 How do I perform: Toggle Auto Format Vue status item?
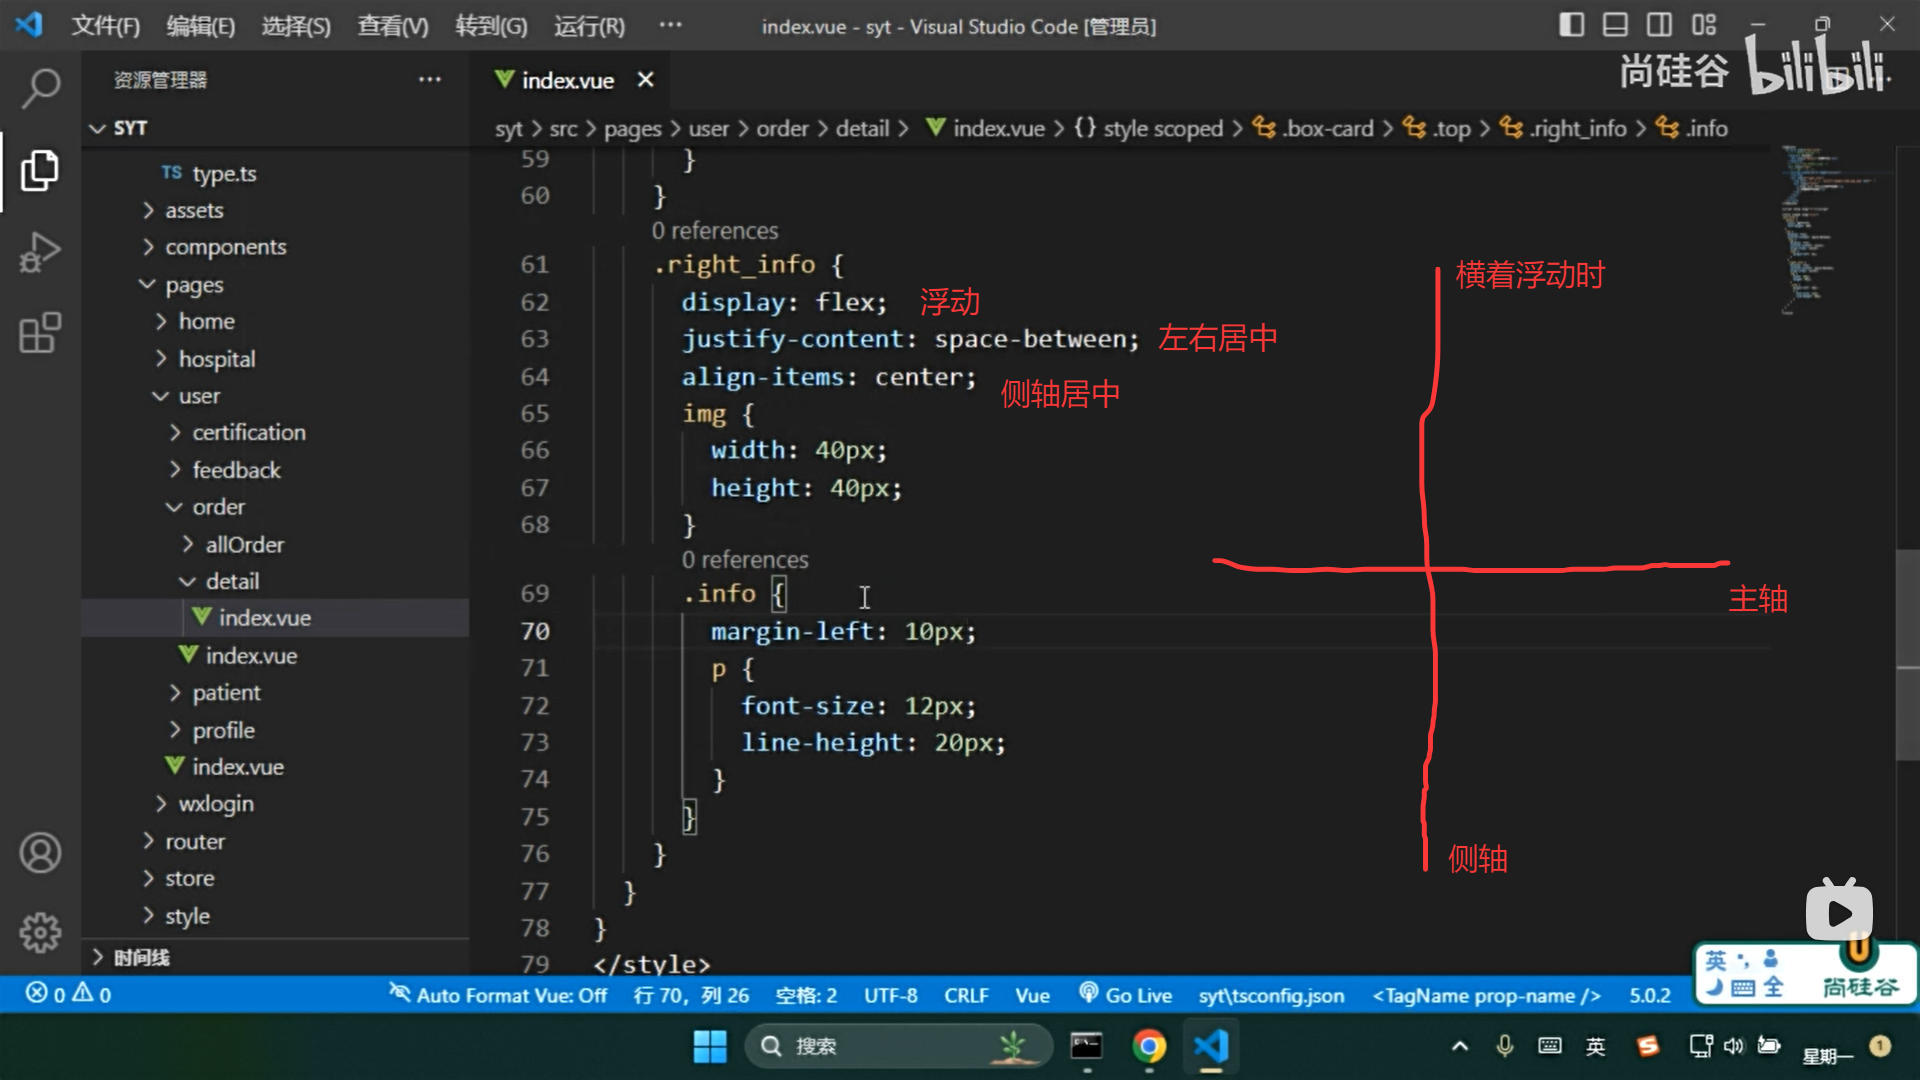pos(498,995)
